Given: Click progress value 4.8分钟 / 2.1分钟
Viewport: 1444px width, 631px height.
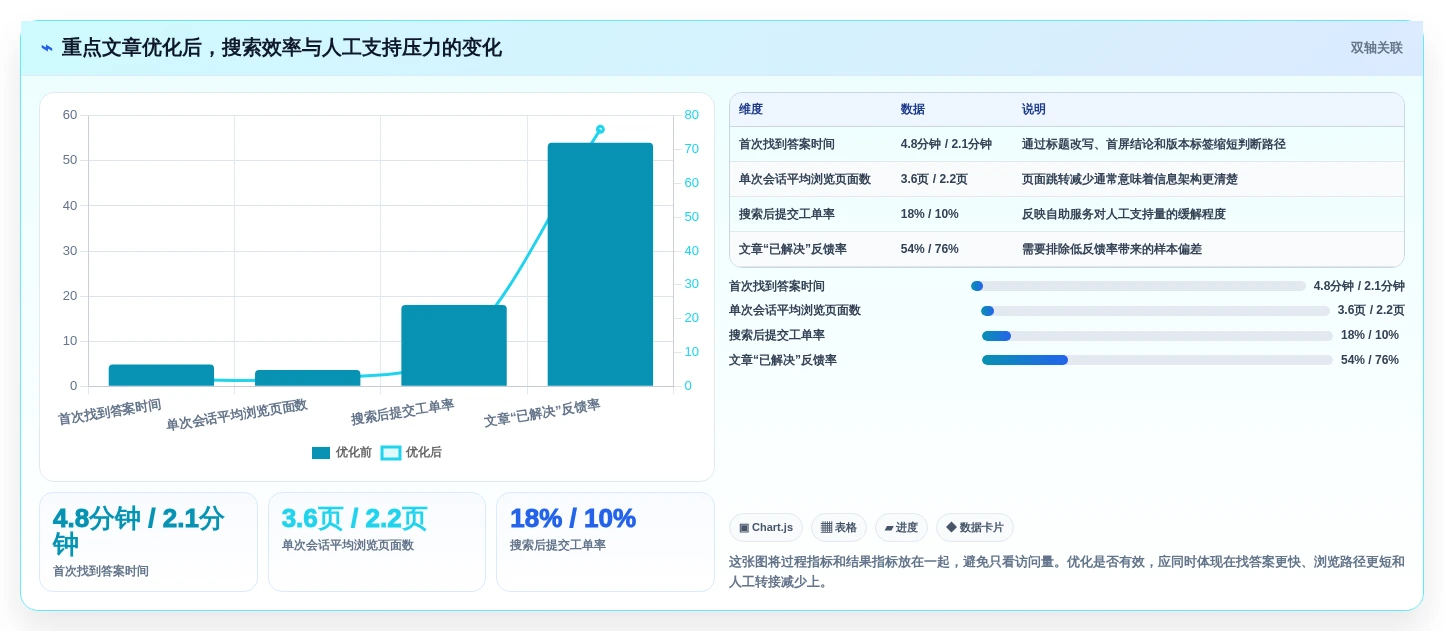Looking at the screenshot, I should point(1359,286).
